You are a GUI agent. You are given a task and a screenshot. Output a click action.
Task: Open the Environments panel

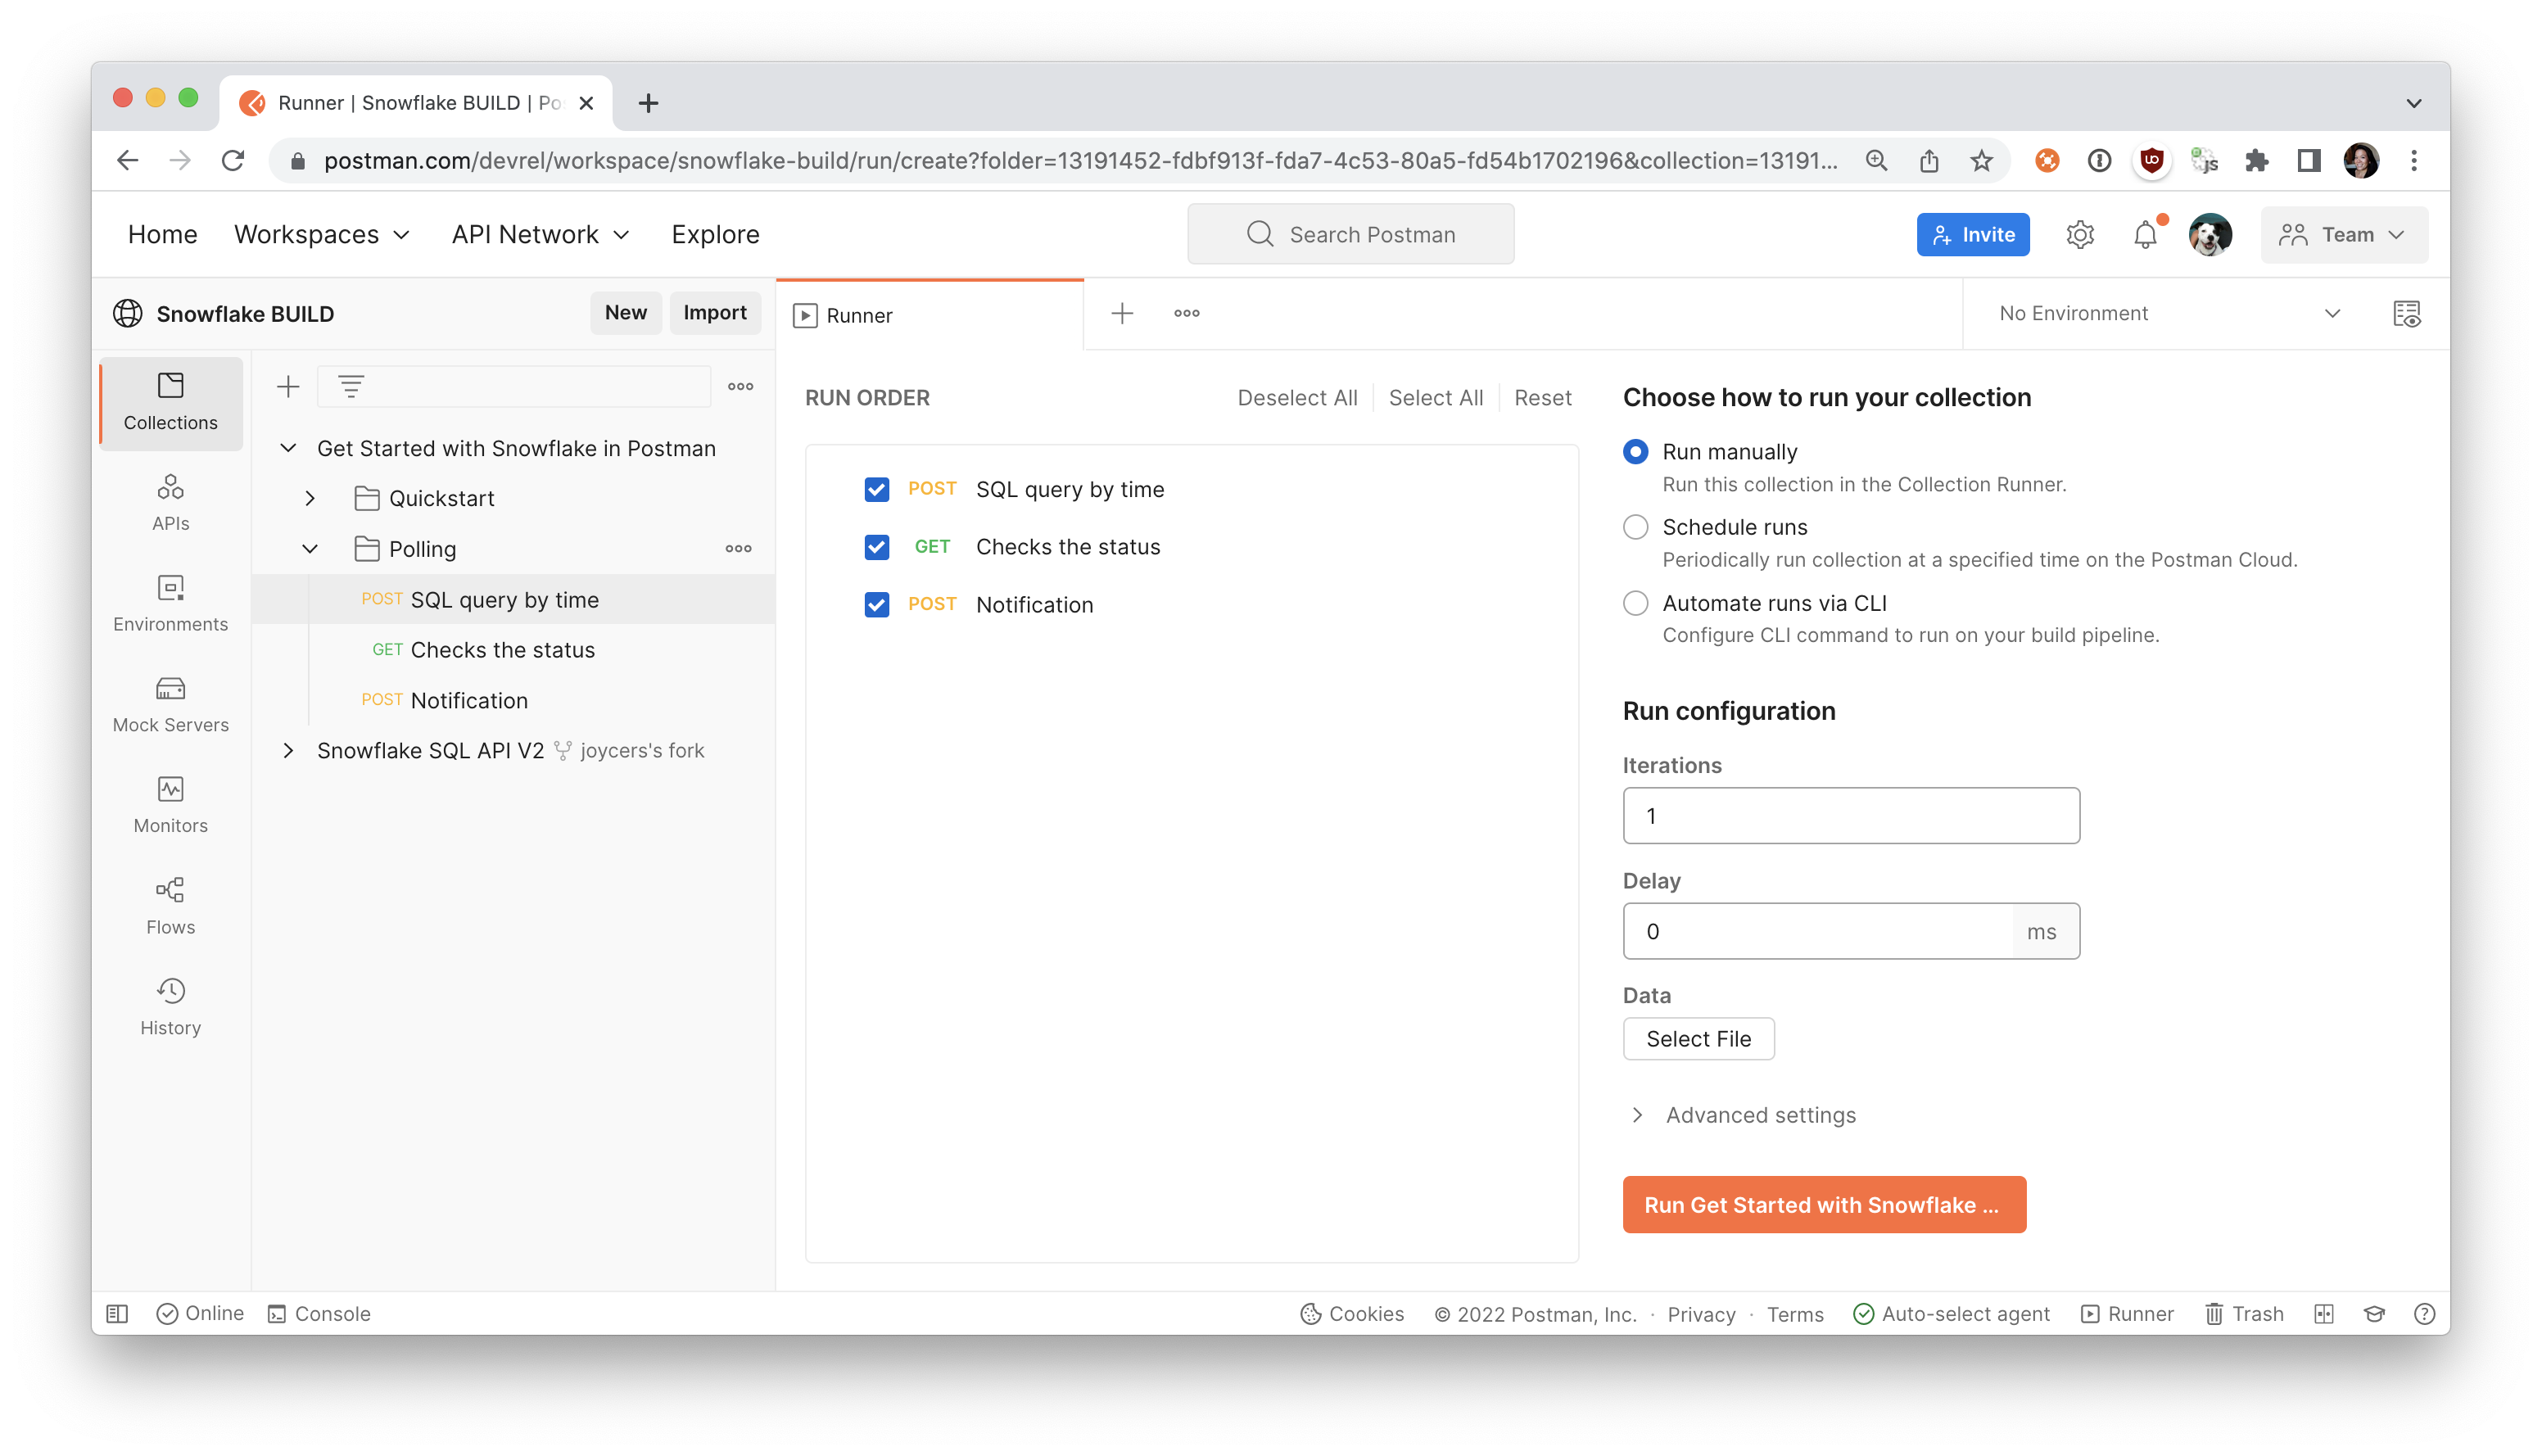(170, 602)
